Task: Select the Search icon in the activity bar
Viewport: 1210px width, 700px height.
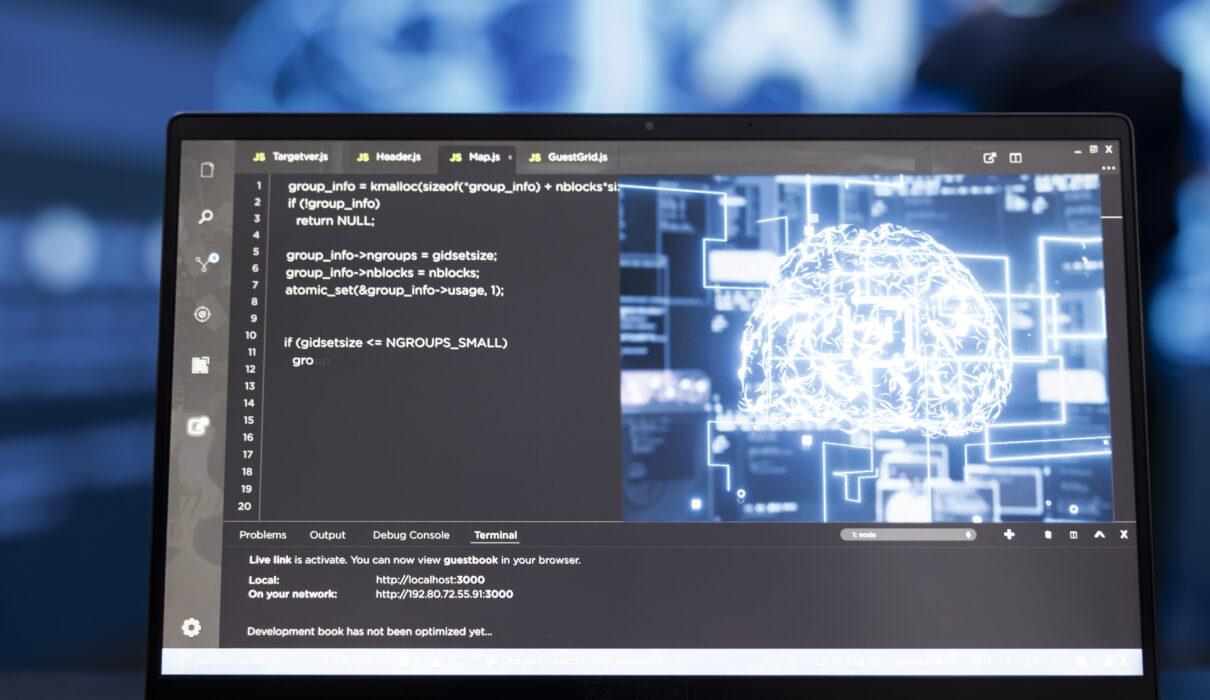Action: pos(205,218)
